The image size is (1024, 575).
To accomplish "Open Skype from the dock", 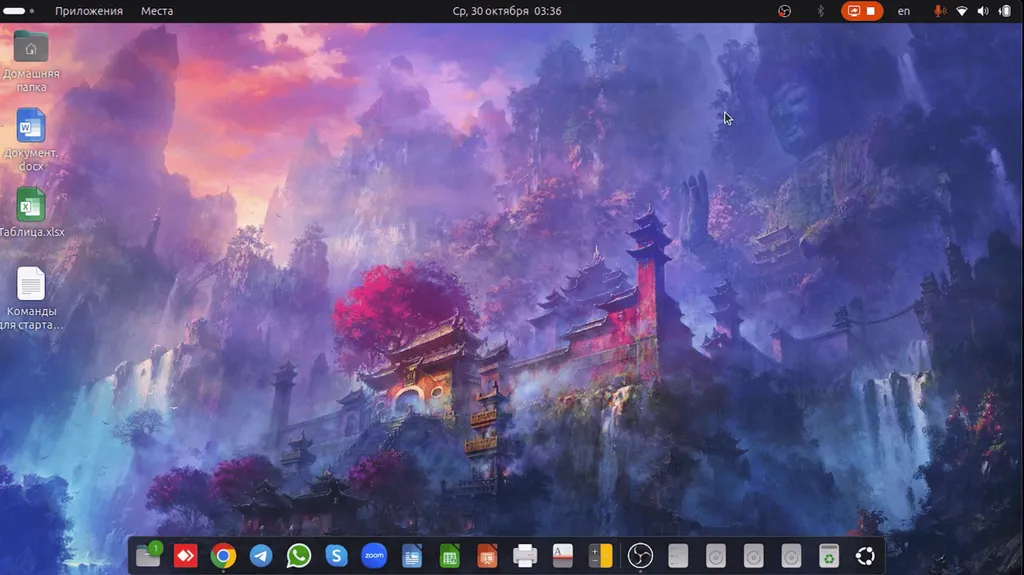I will (336, 555).
